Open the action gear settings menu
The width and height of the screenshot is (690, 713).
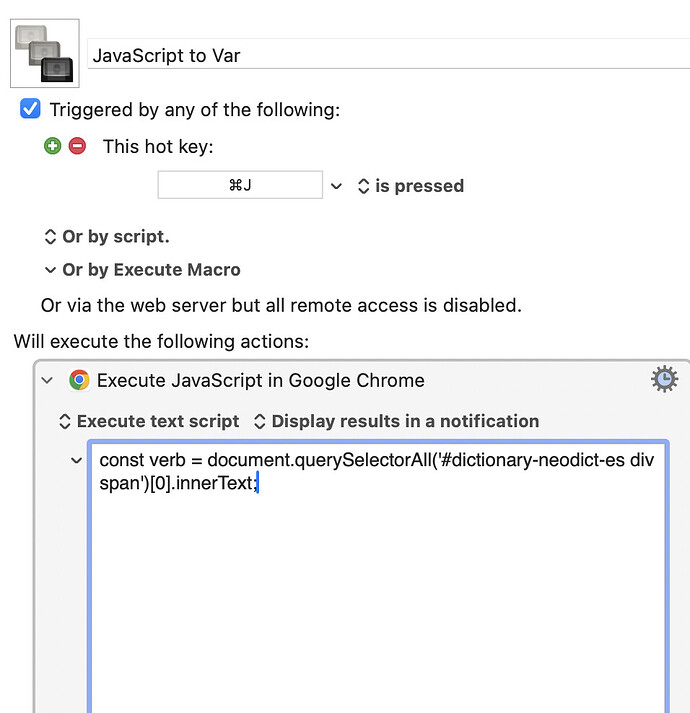click(664, 379)
